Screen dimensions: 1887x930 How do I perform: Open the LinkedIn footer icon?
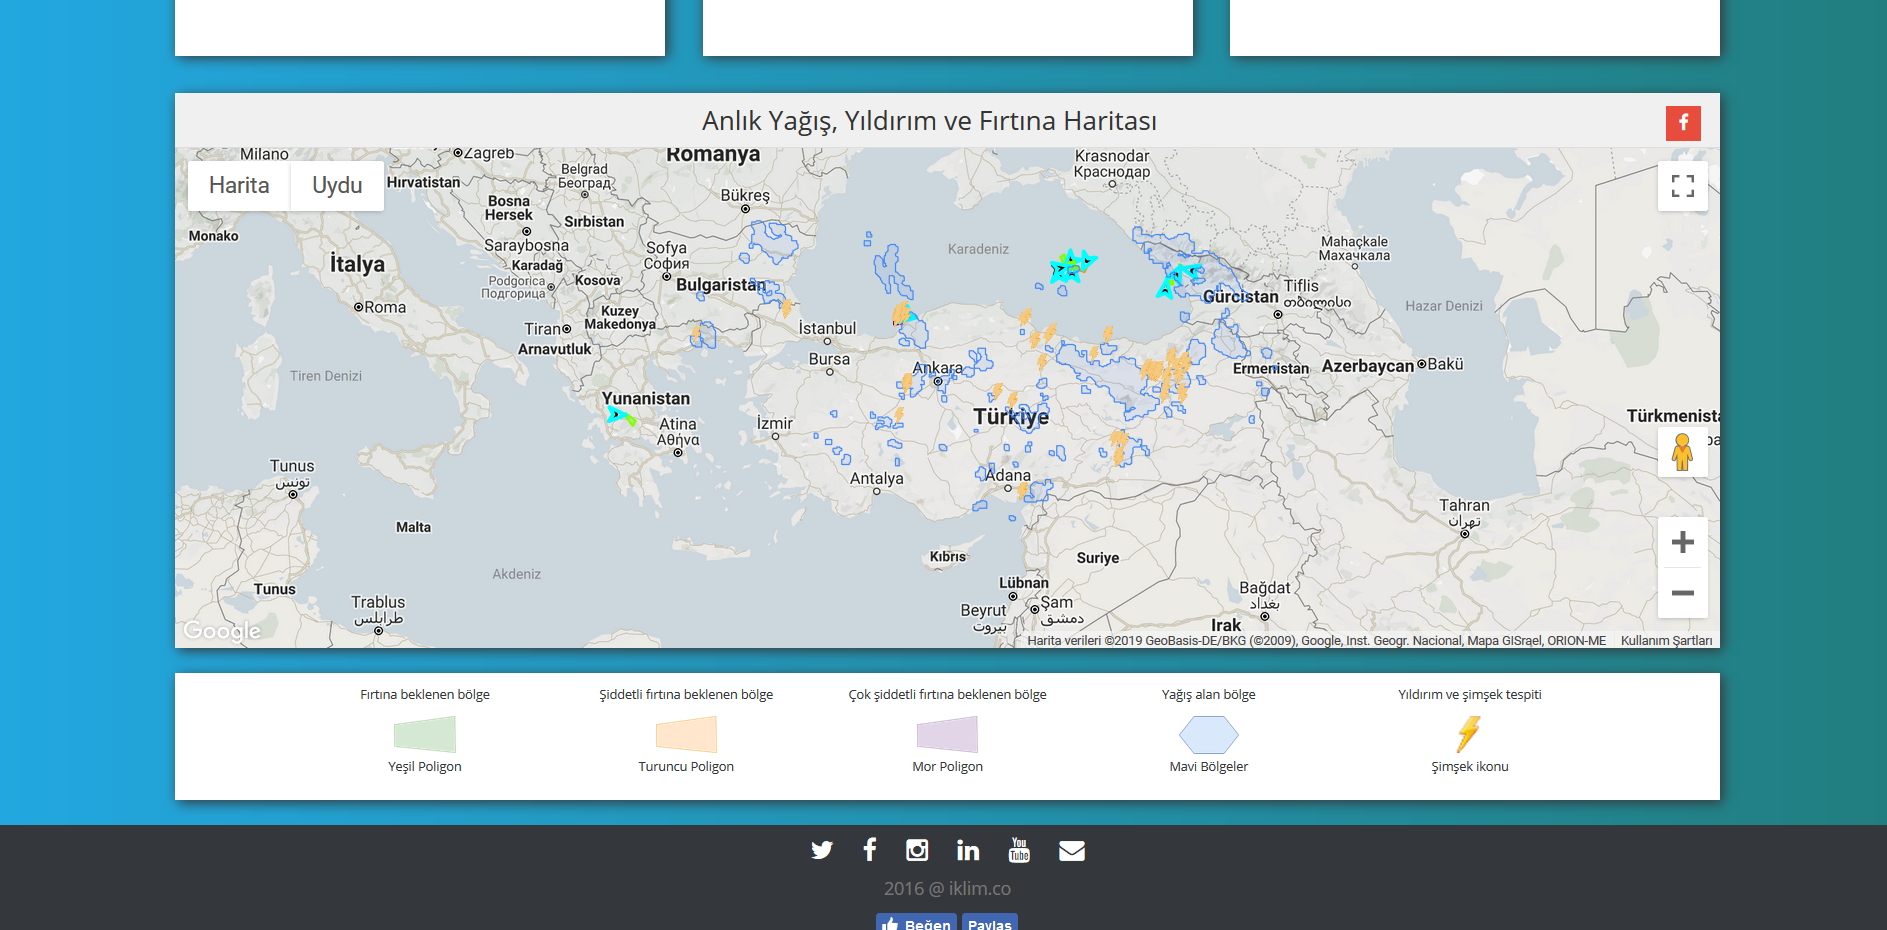pos(968,850)
